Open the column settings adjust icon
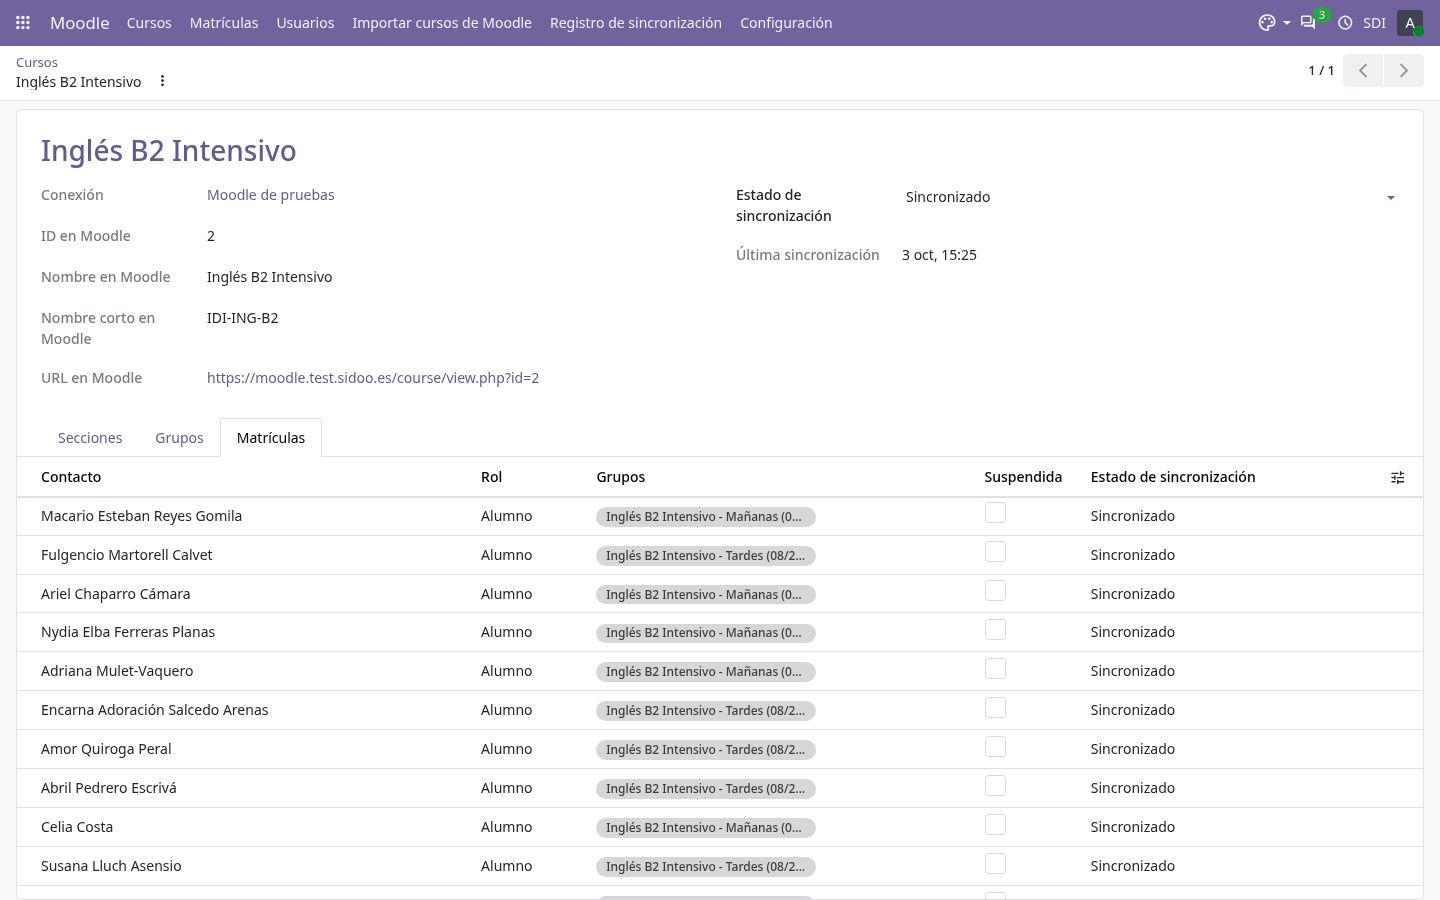The image size is (1440, 900). (1398, 477)
